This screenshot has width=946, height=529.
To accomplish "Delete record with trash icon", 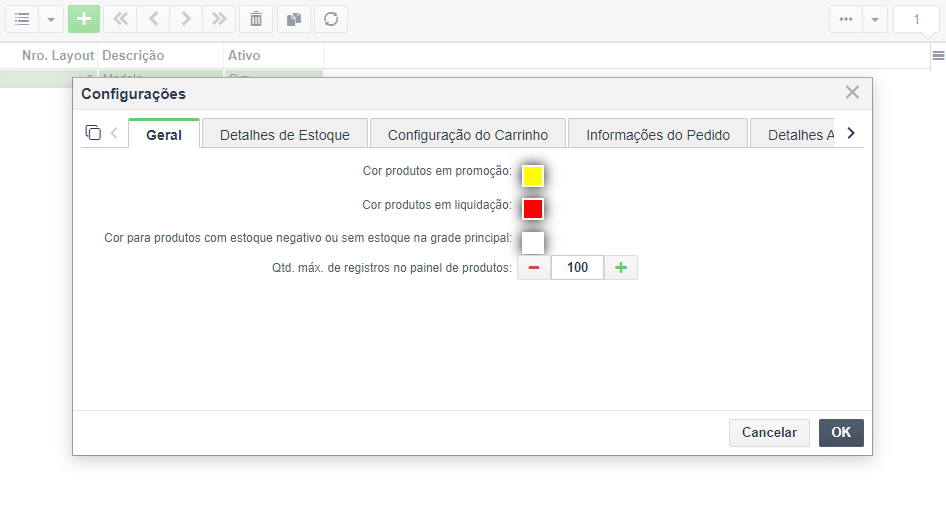I will [256, 19].
